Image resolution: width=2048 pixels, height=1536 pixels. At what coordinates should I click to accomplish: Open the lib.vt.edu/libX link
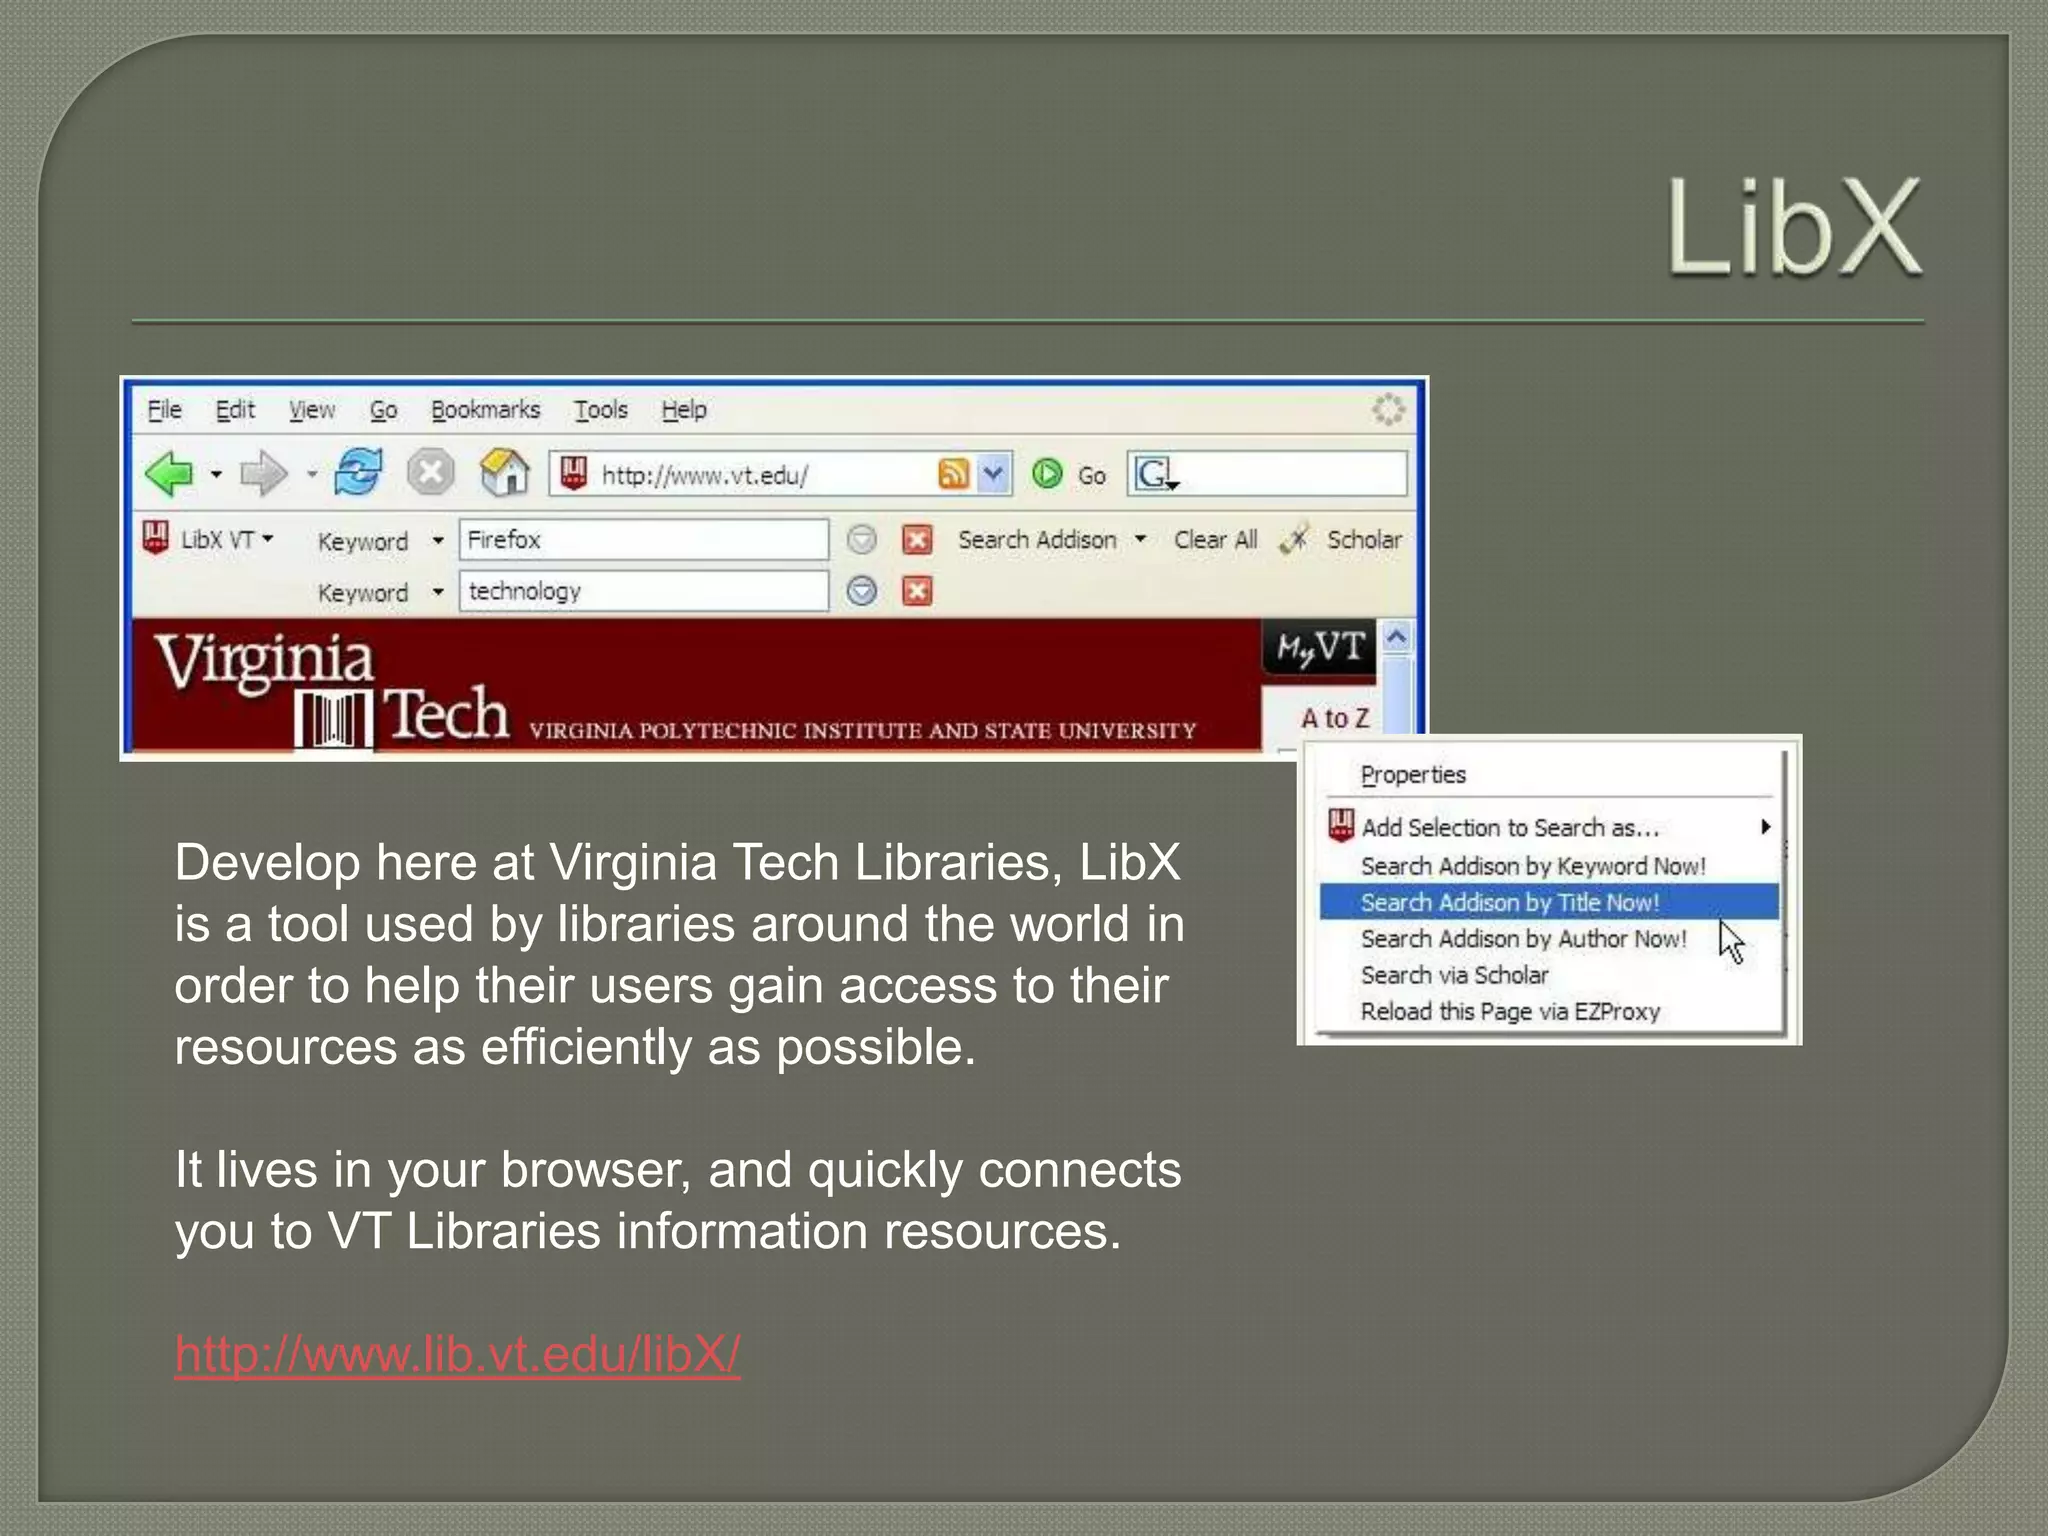tap(457, 1354)
